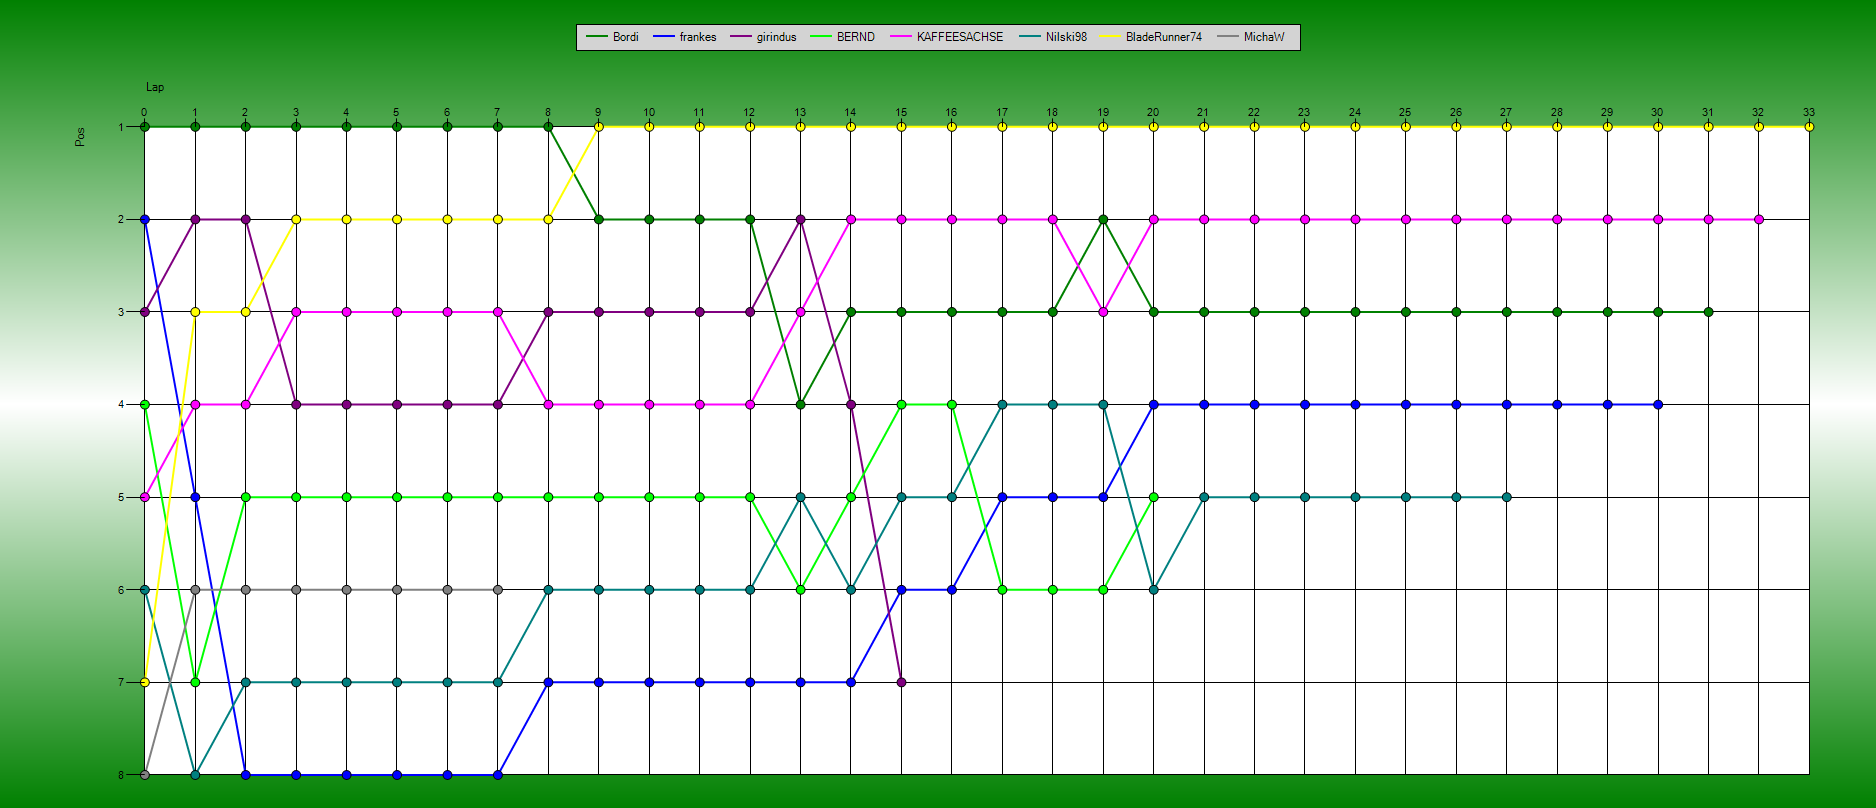Select the MichaW legend entry

pos(1263,37)
